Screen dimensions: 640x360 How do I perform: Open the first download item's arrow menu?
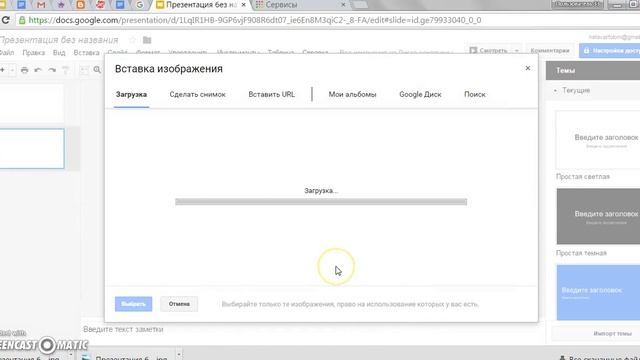(x=70, y=355)
